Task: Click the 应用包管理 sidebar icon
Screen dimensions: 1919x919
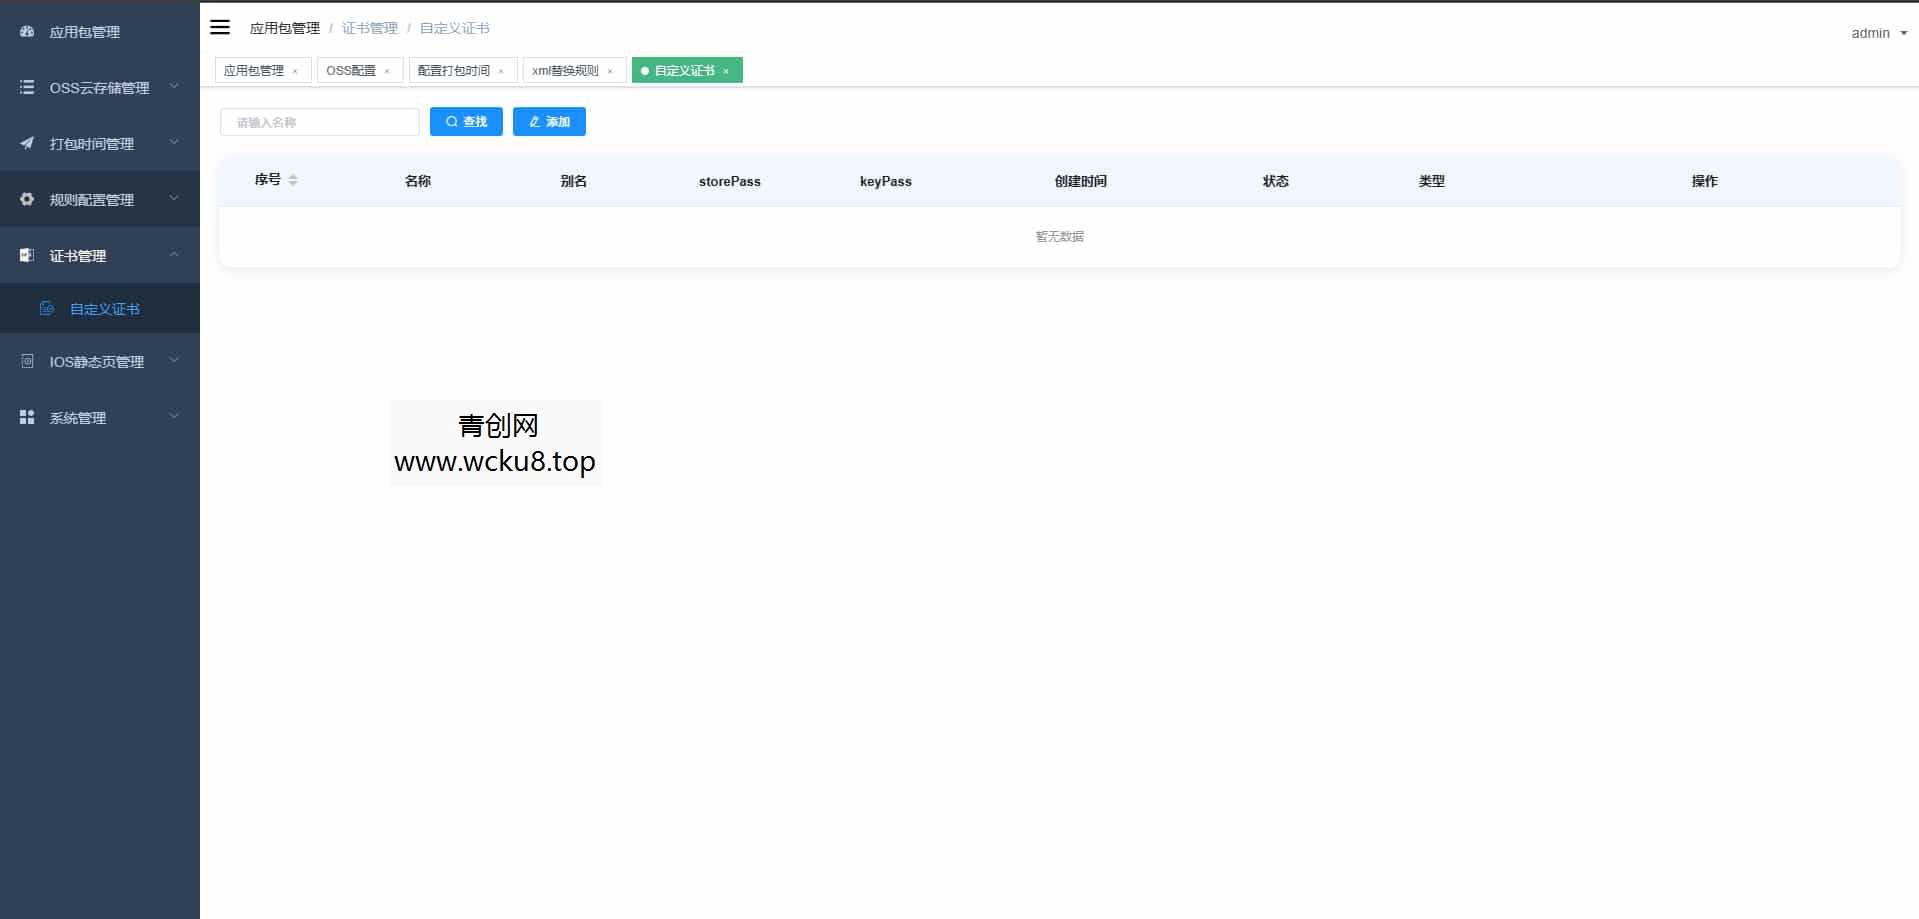Action: (27, 32)
